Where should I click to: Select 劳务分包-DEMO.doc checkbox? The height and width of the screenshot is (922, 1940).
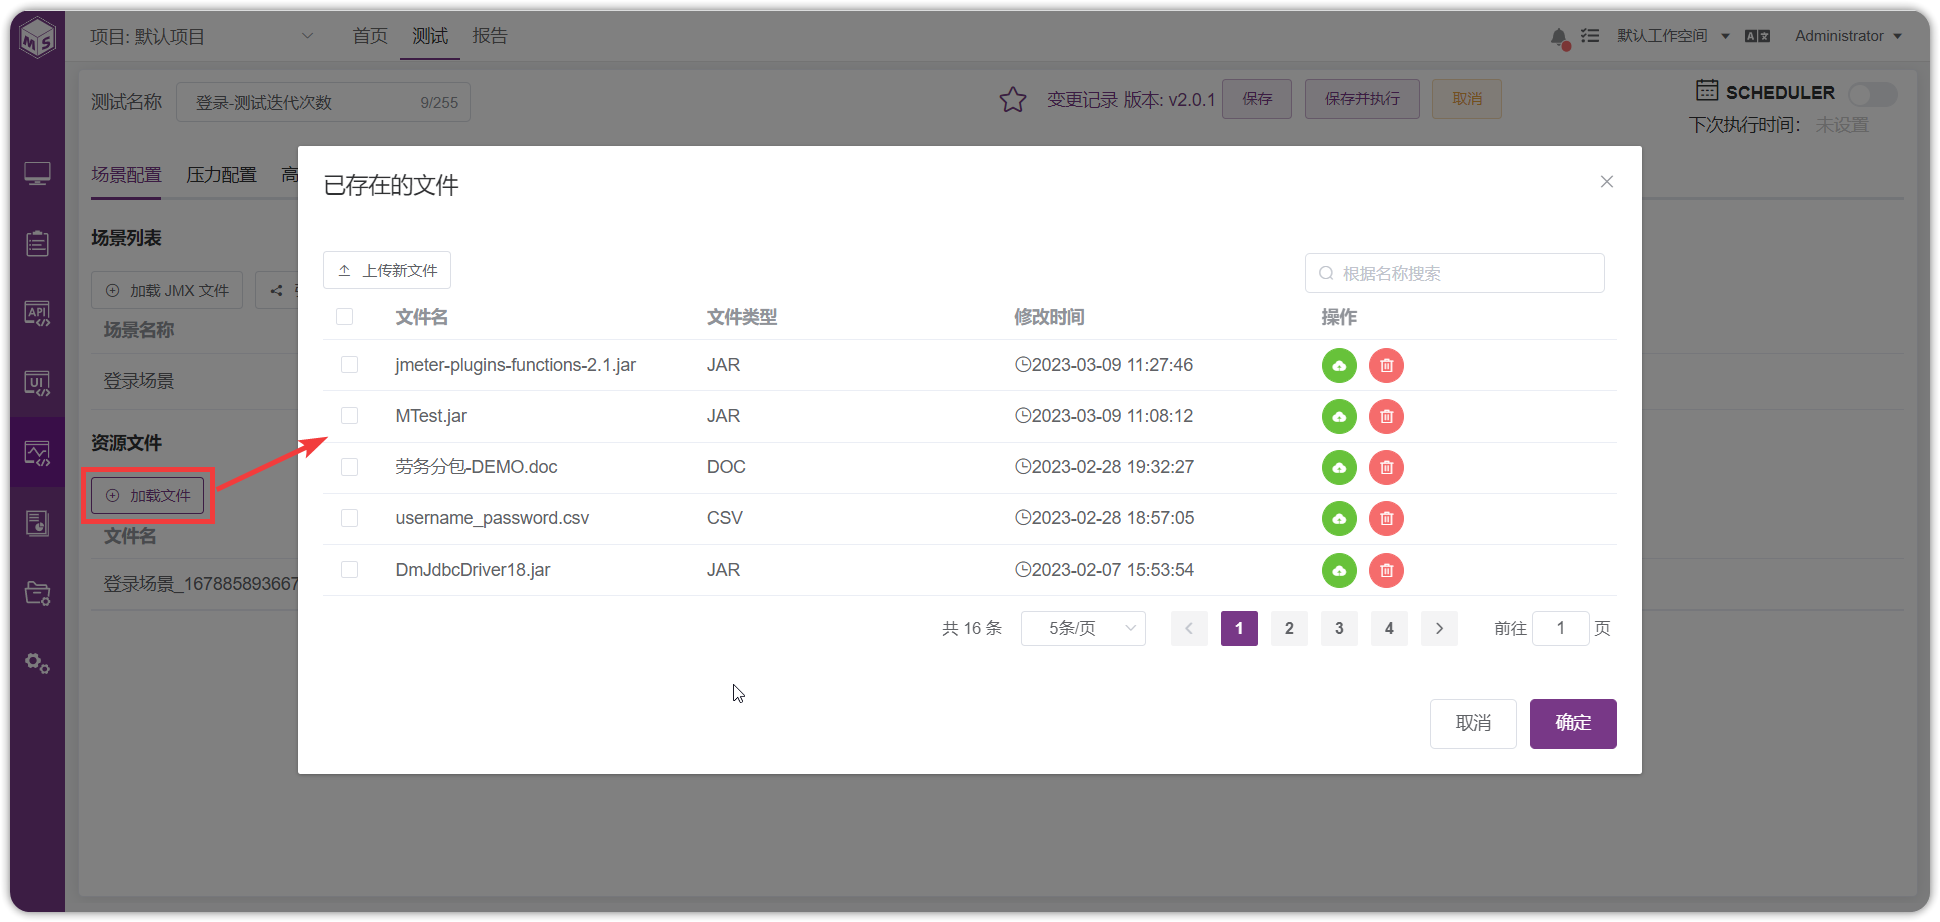tap(349, 467)
